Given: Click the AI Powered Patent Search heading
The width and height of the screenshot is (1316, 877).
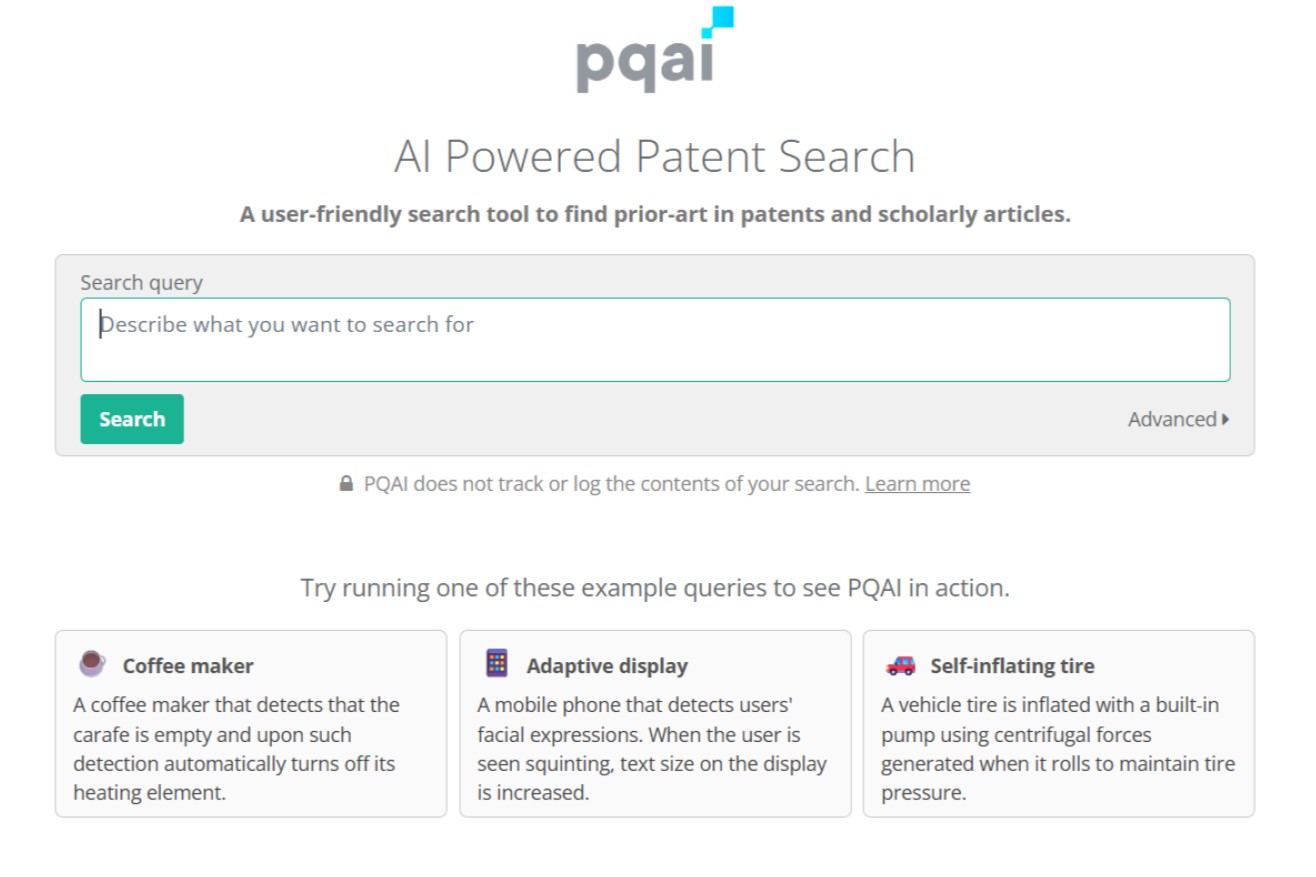Looking at the screenshot, I should click(655, 157).
